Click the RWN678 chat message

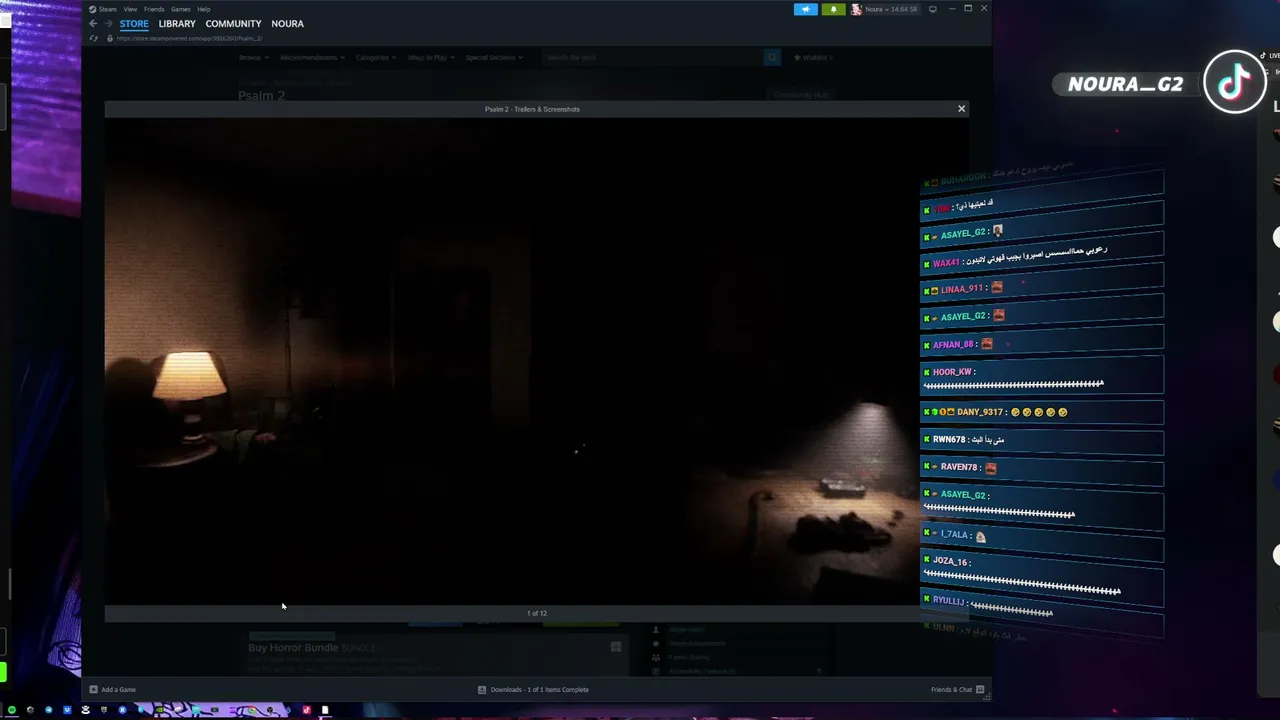pyautogui.click(x=1041, y=439)
